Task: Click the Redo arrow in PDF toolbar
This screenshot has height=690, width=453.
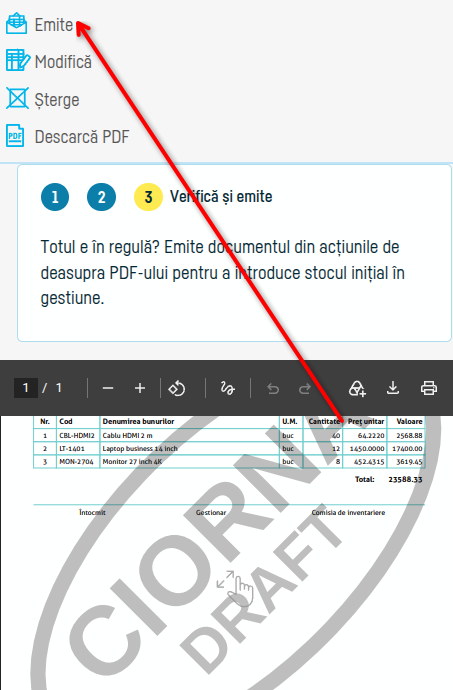Action: click(x=305, y=389)
